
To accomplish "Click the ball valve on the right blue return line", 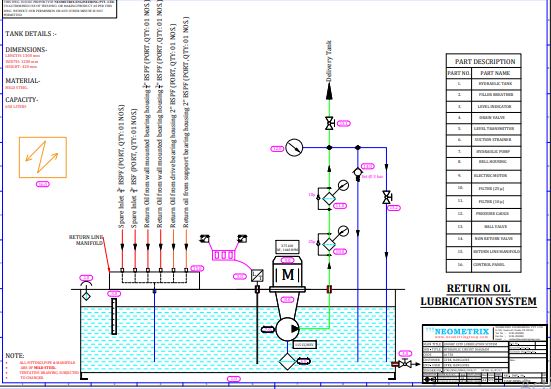I will pos(387,197).
